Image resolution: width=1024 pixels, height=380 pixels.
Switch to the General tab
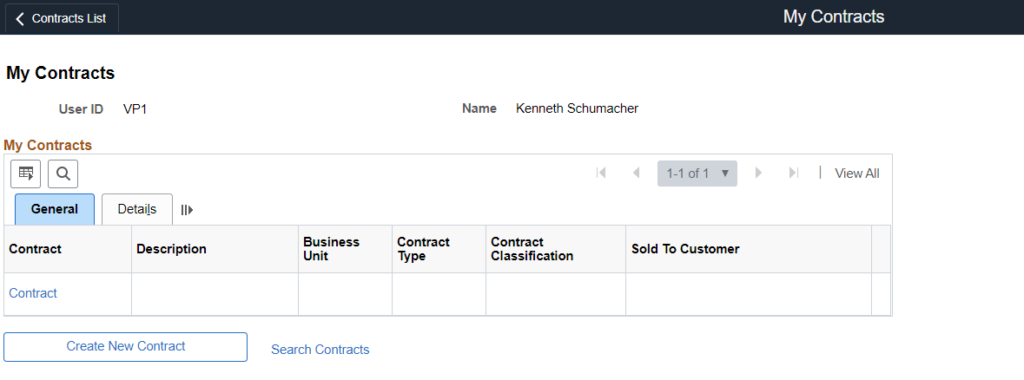tap(55, 210)
